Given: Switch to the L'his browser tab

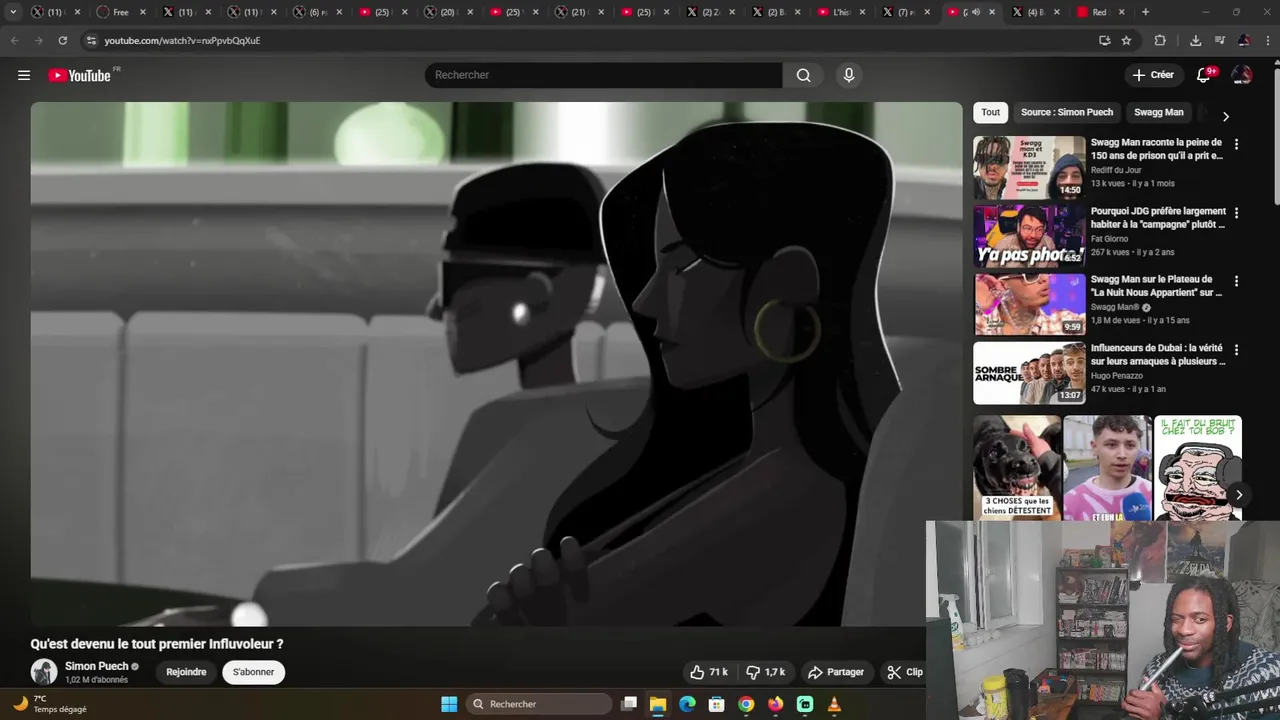Looking at the screenshot, I should pos(840,12).
